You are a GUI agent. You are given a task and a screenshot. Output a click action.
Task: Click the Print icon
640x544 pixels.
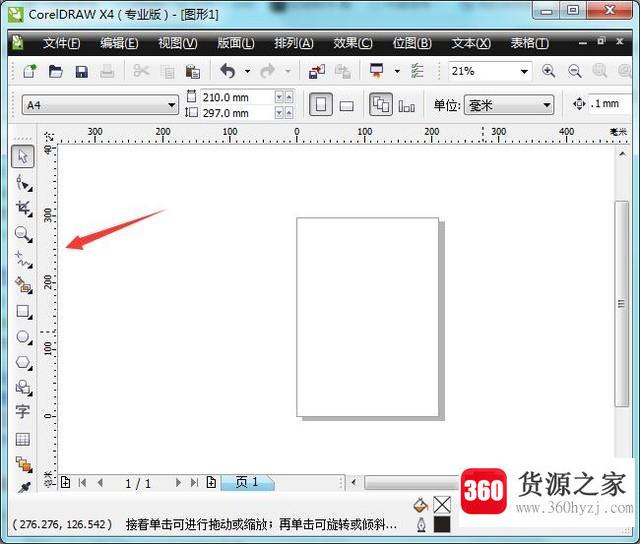(x=107, y=71)
